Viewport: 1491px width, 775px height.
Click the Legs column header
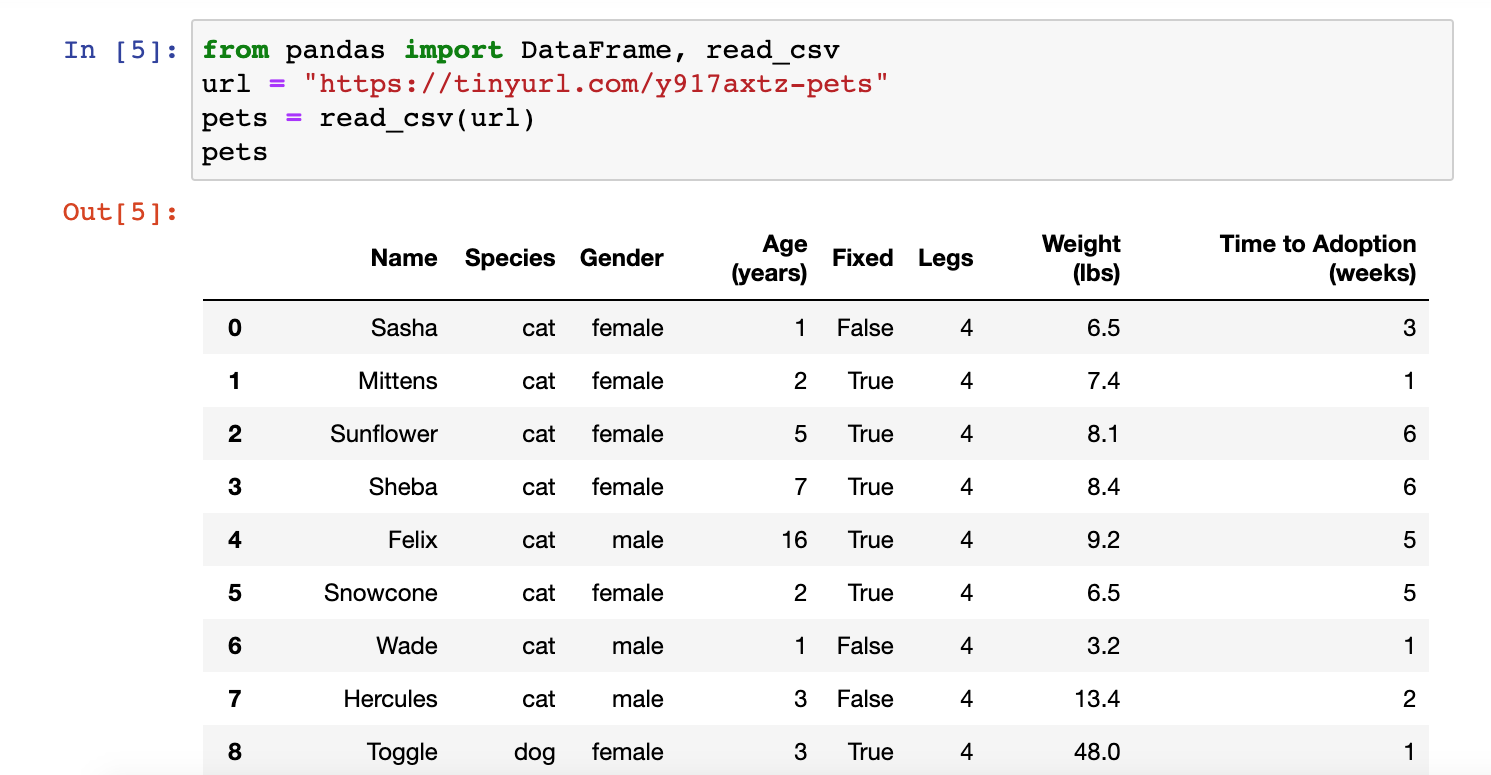[945, 258]
